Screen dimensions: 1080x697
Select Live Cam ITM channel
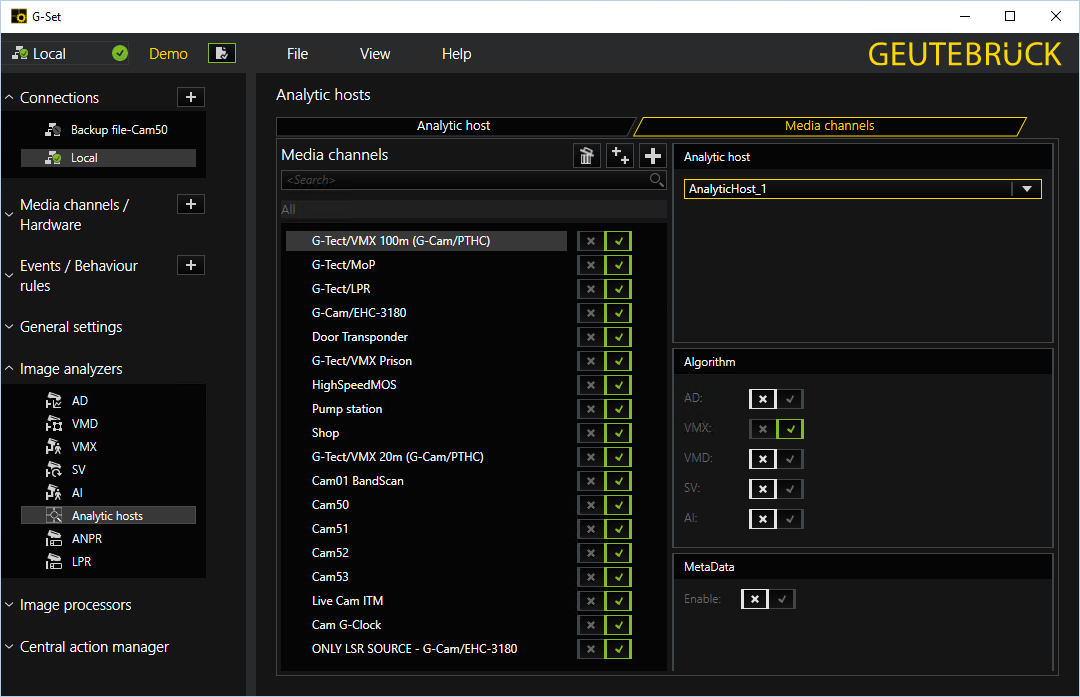[x=426, y=601]
